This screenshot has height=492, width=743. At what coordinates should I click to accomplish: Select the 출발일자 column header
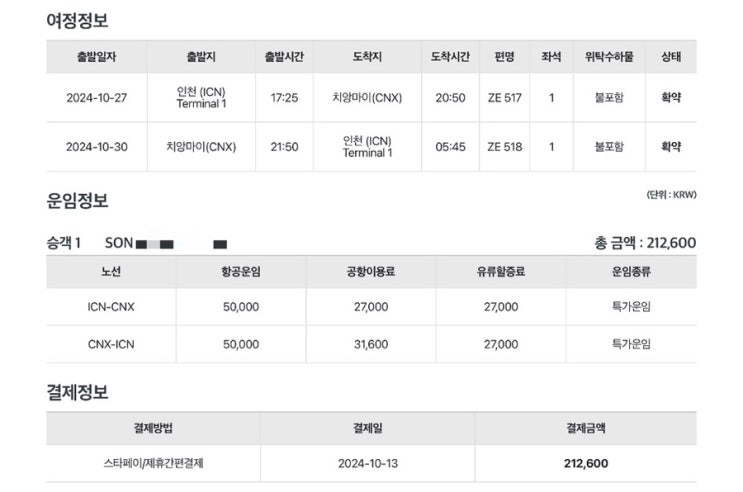pyautogui.click(x=96, y=57)
